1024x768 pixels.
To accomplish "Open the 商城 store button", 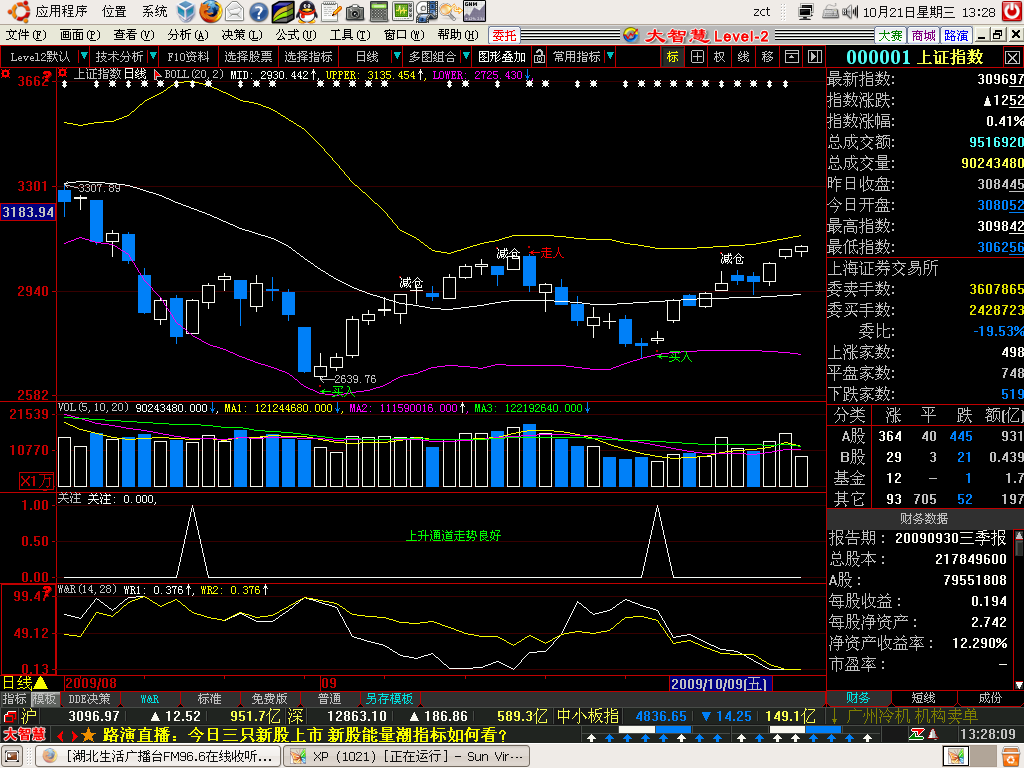I will coord(923,35).
